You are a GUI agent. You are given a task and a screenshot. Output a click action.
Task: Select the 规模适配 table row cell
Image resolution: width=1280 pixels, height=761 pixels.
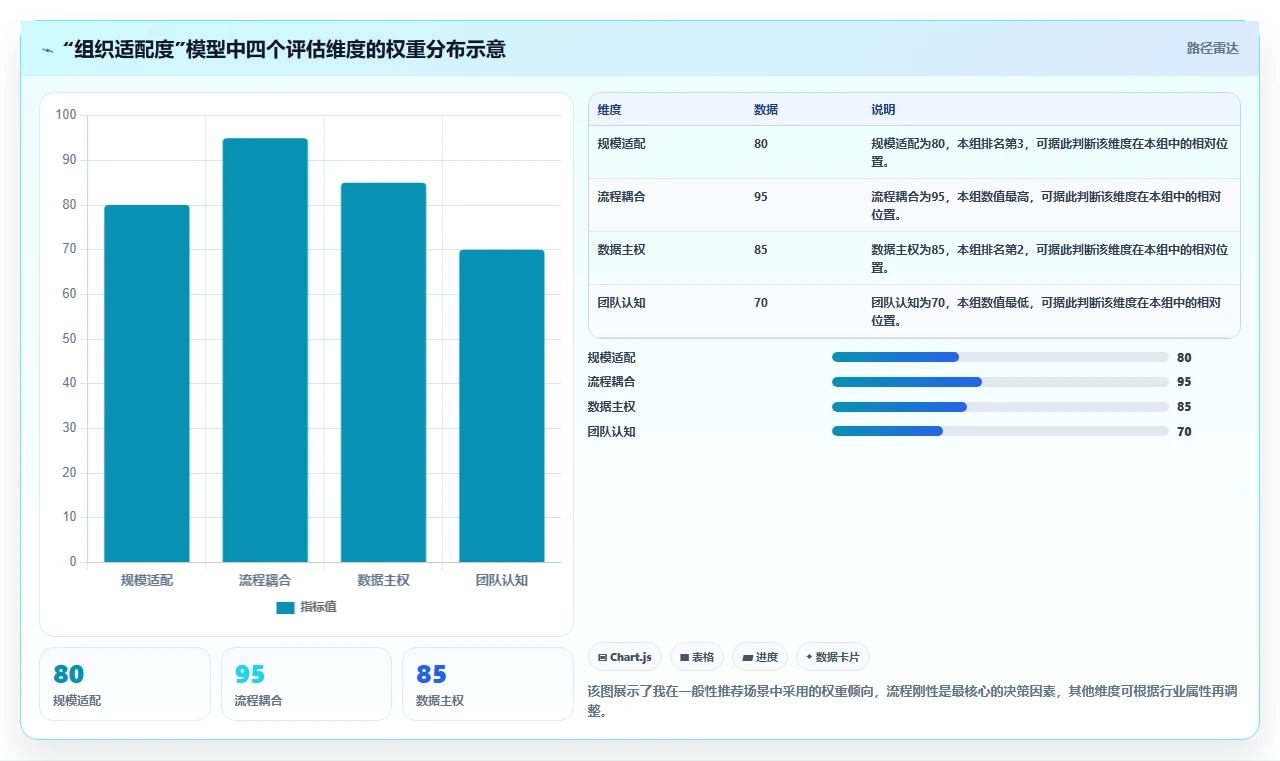(621, 144)
